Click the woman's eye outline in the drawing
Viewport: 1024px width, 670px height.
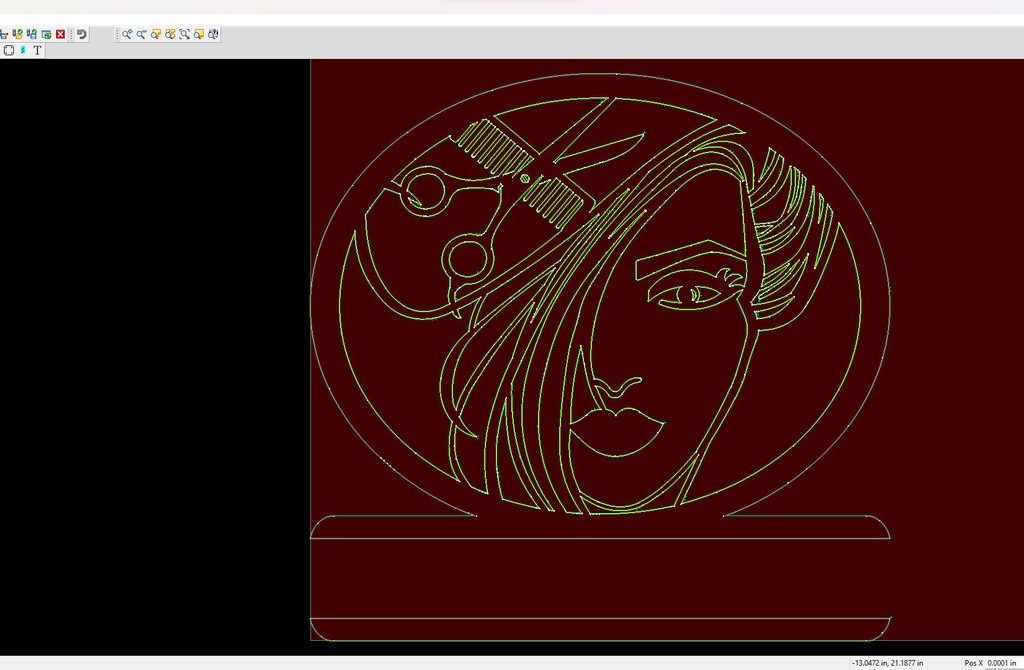pos(692,294)
